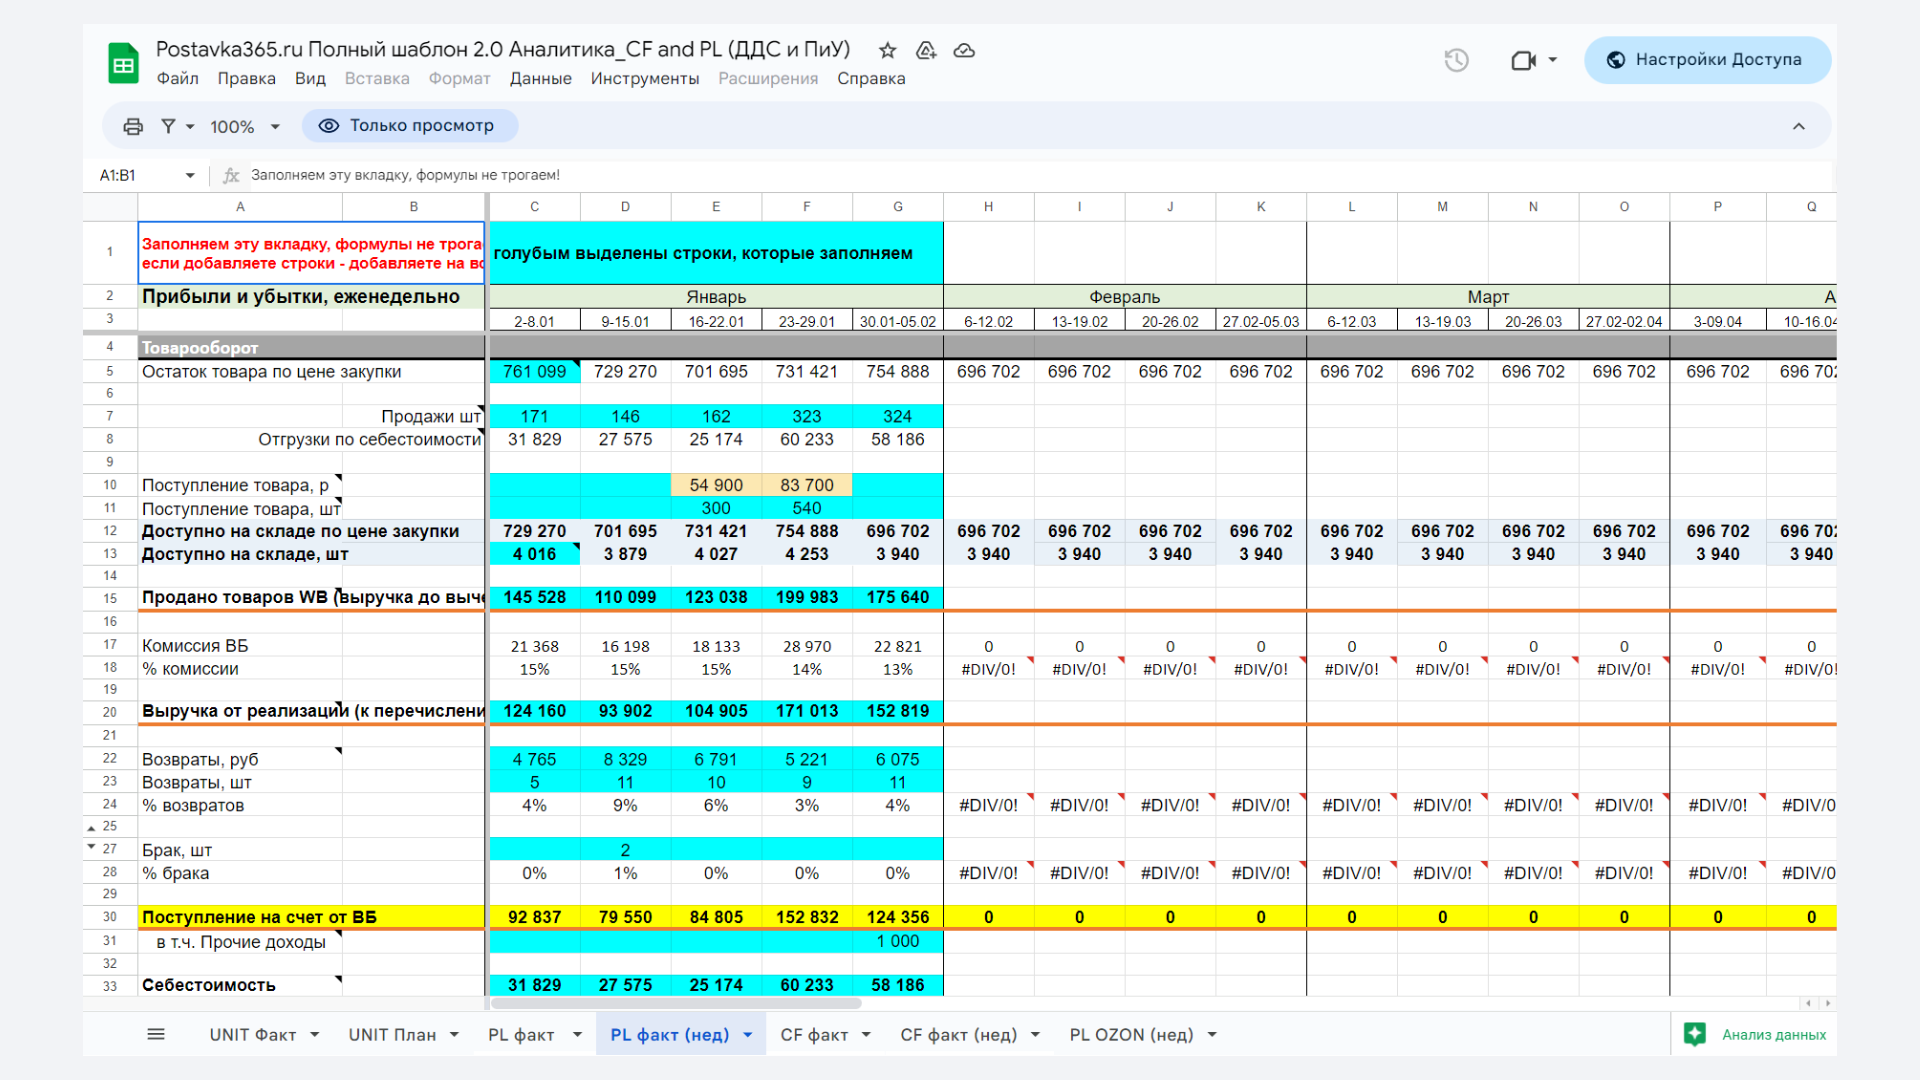Switch to the CF факт sheet tab

point(814,1035)
